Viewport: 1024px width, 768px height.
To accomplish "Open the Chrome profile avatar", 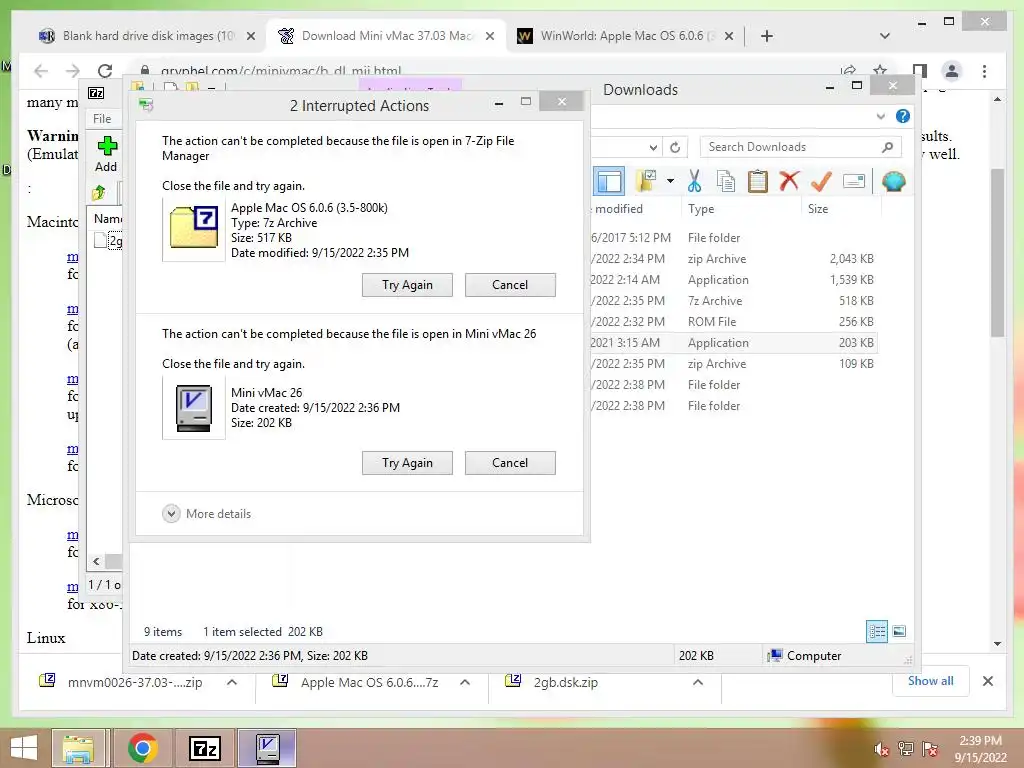I will pos(952,71).
